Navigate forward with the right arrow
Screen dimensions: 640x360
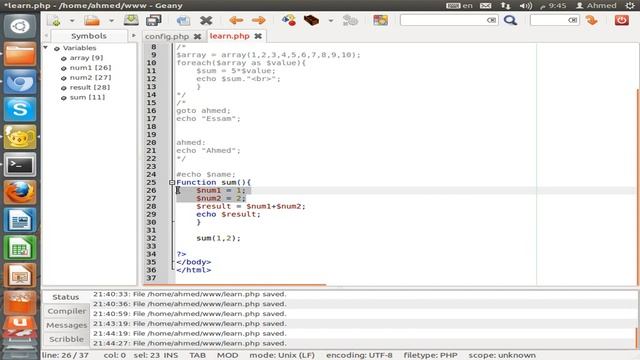click(258, 20)
